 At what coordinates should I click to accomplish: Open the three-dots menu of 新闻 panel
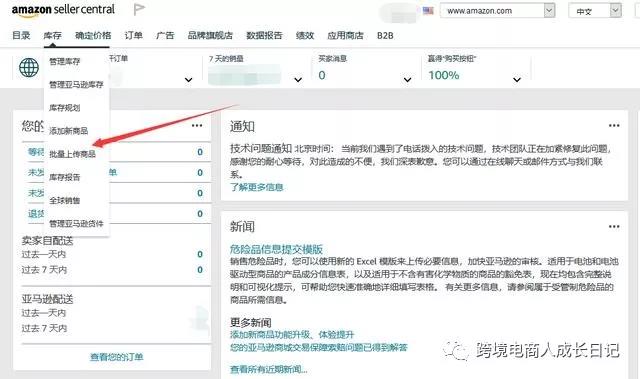point(614,226)
